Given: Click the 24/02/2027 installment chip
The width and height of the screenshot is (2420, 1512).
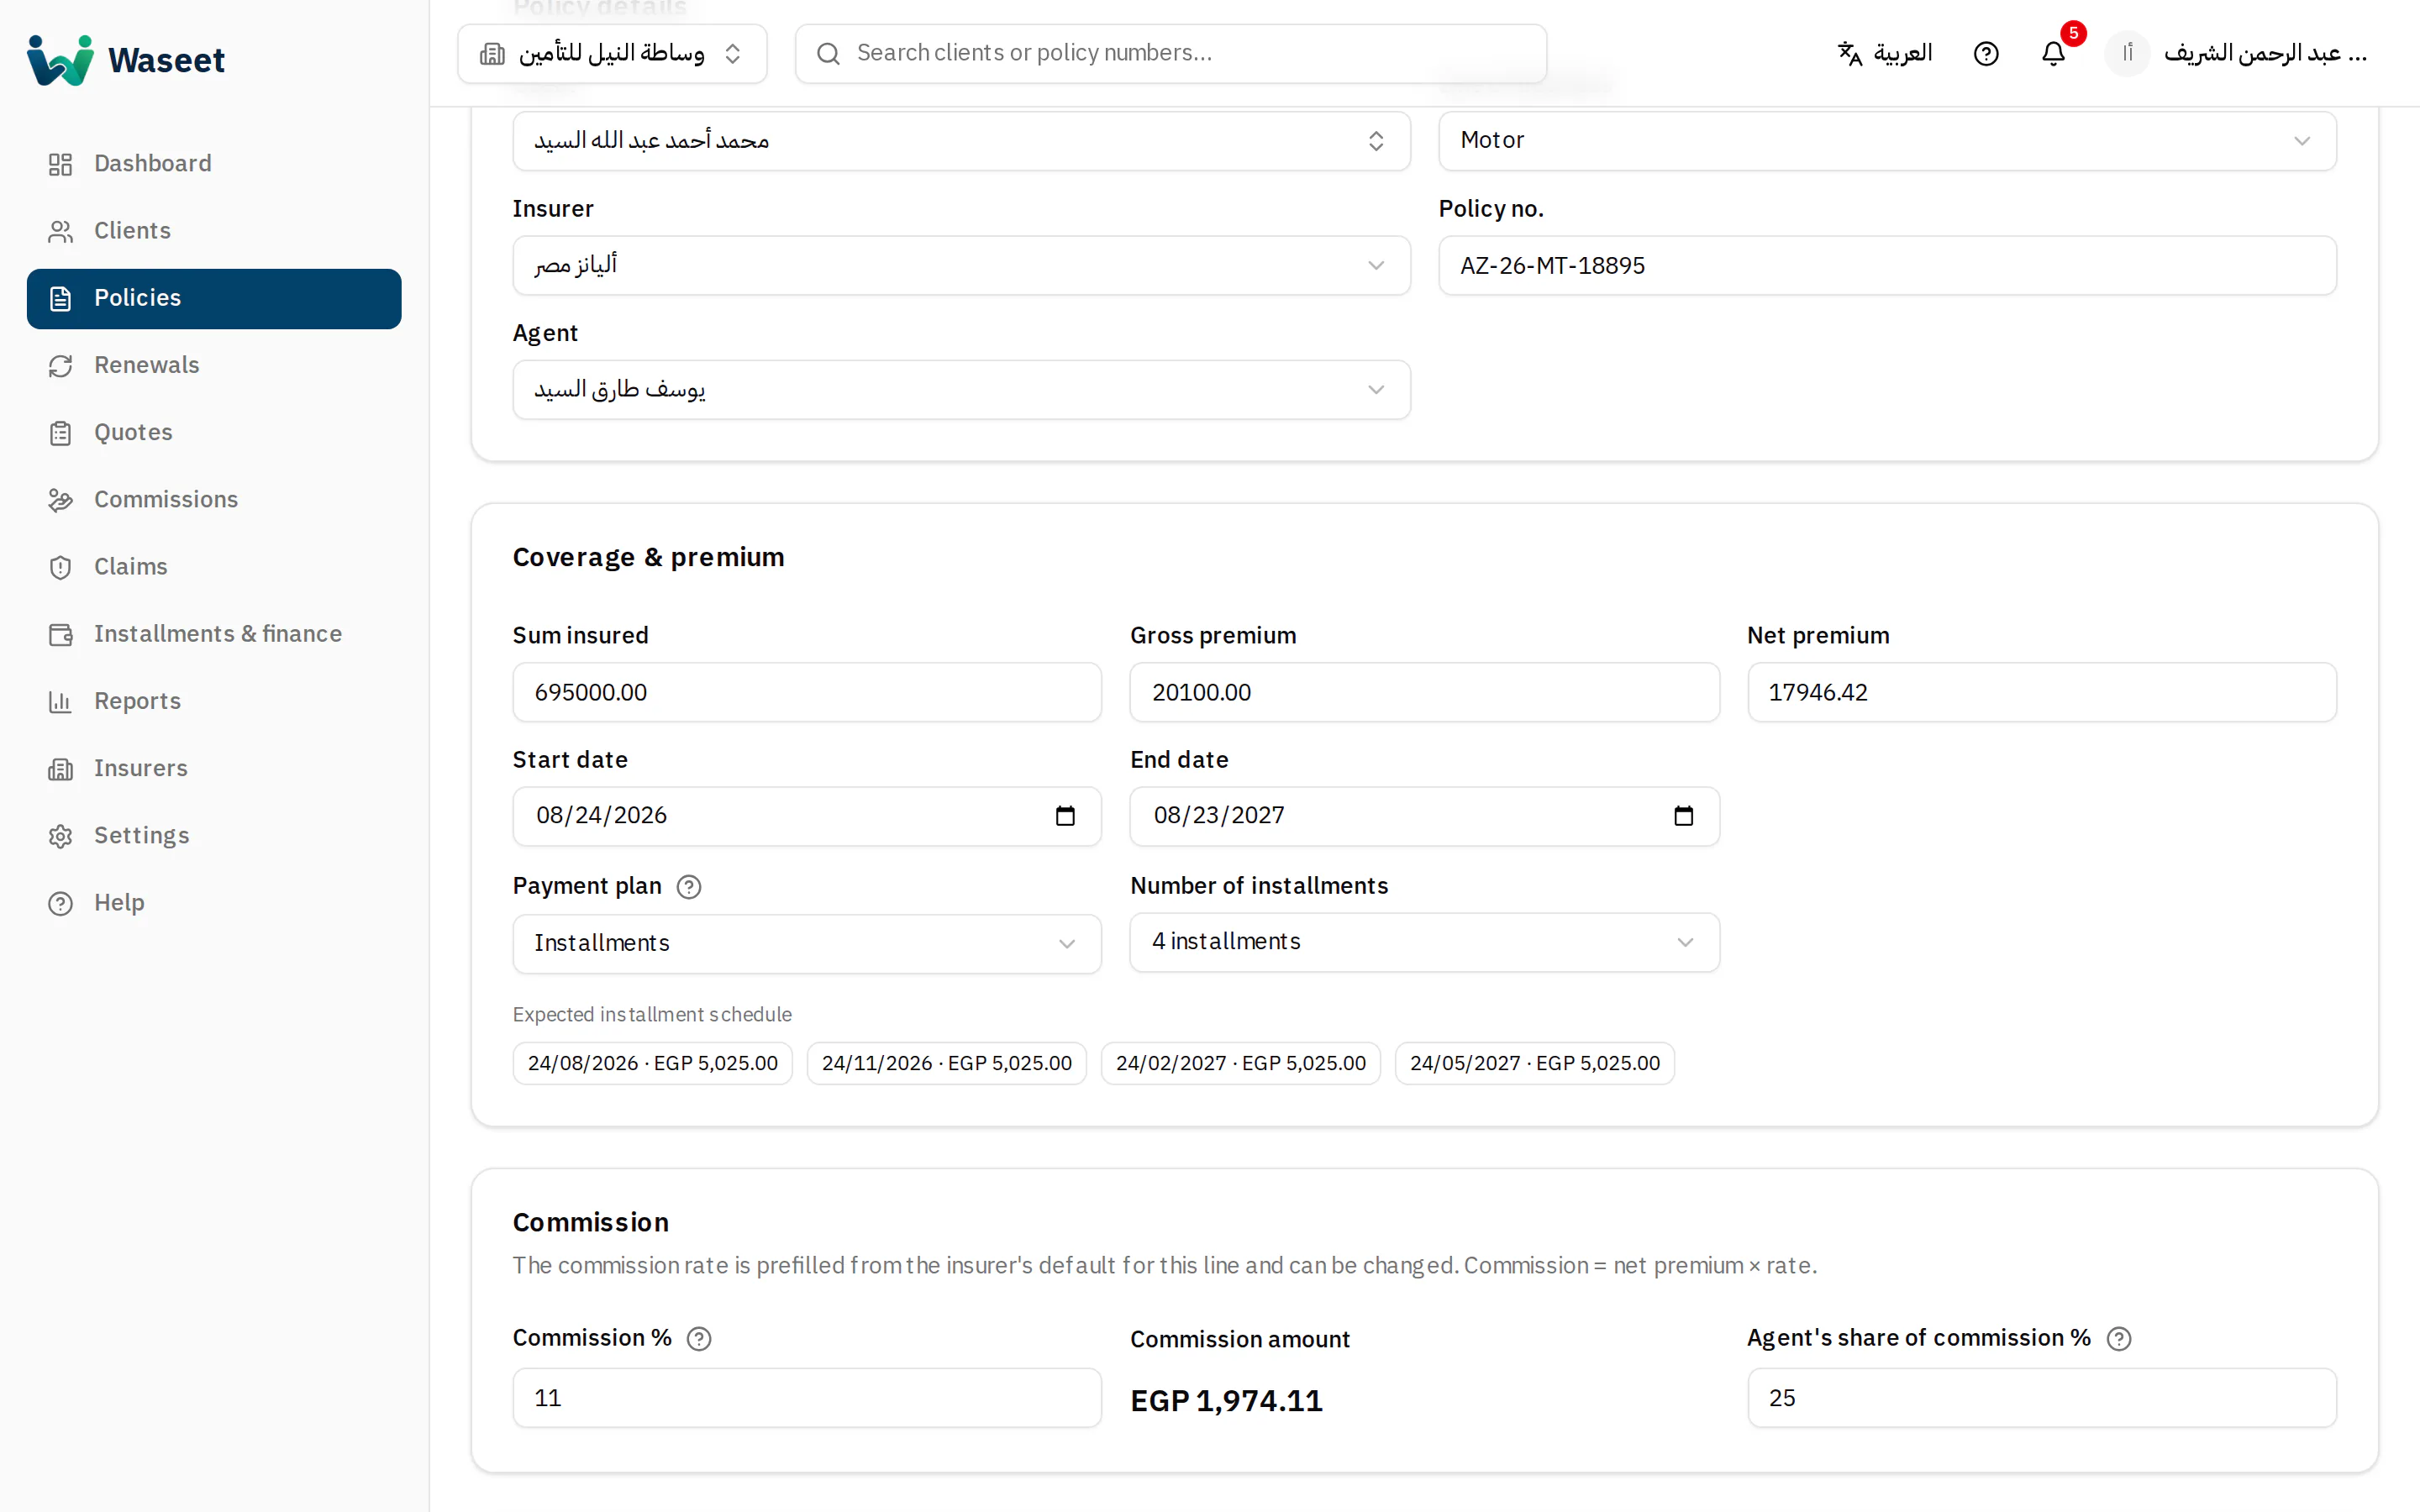Looking at the screenshot, I should click(1241, 1063).
